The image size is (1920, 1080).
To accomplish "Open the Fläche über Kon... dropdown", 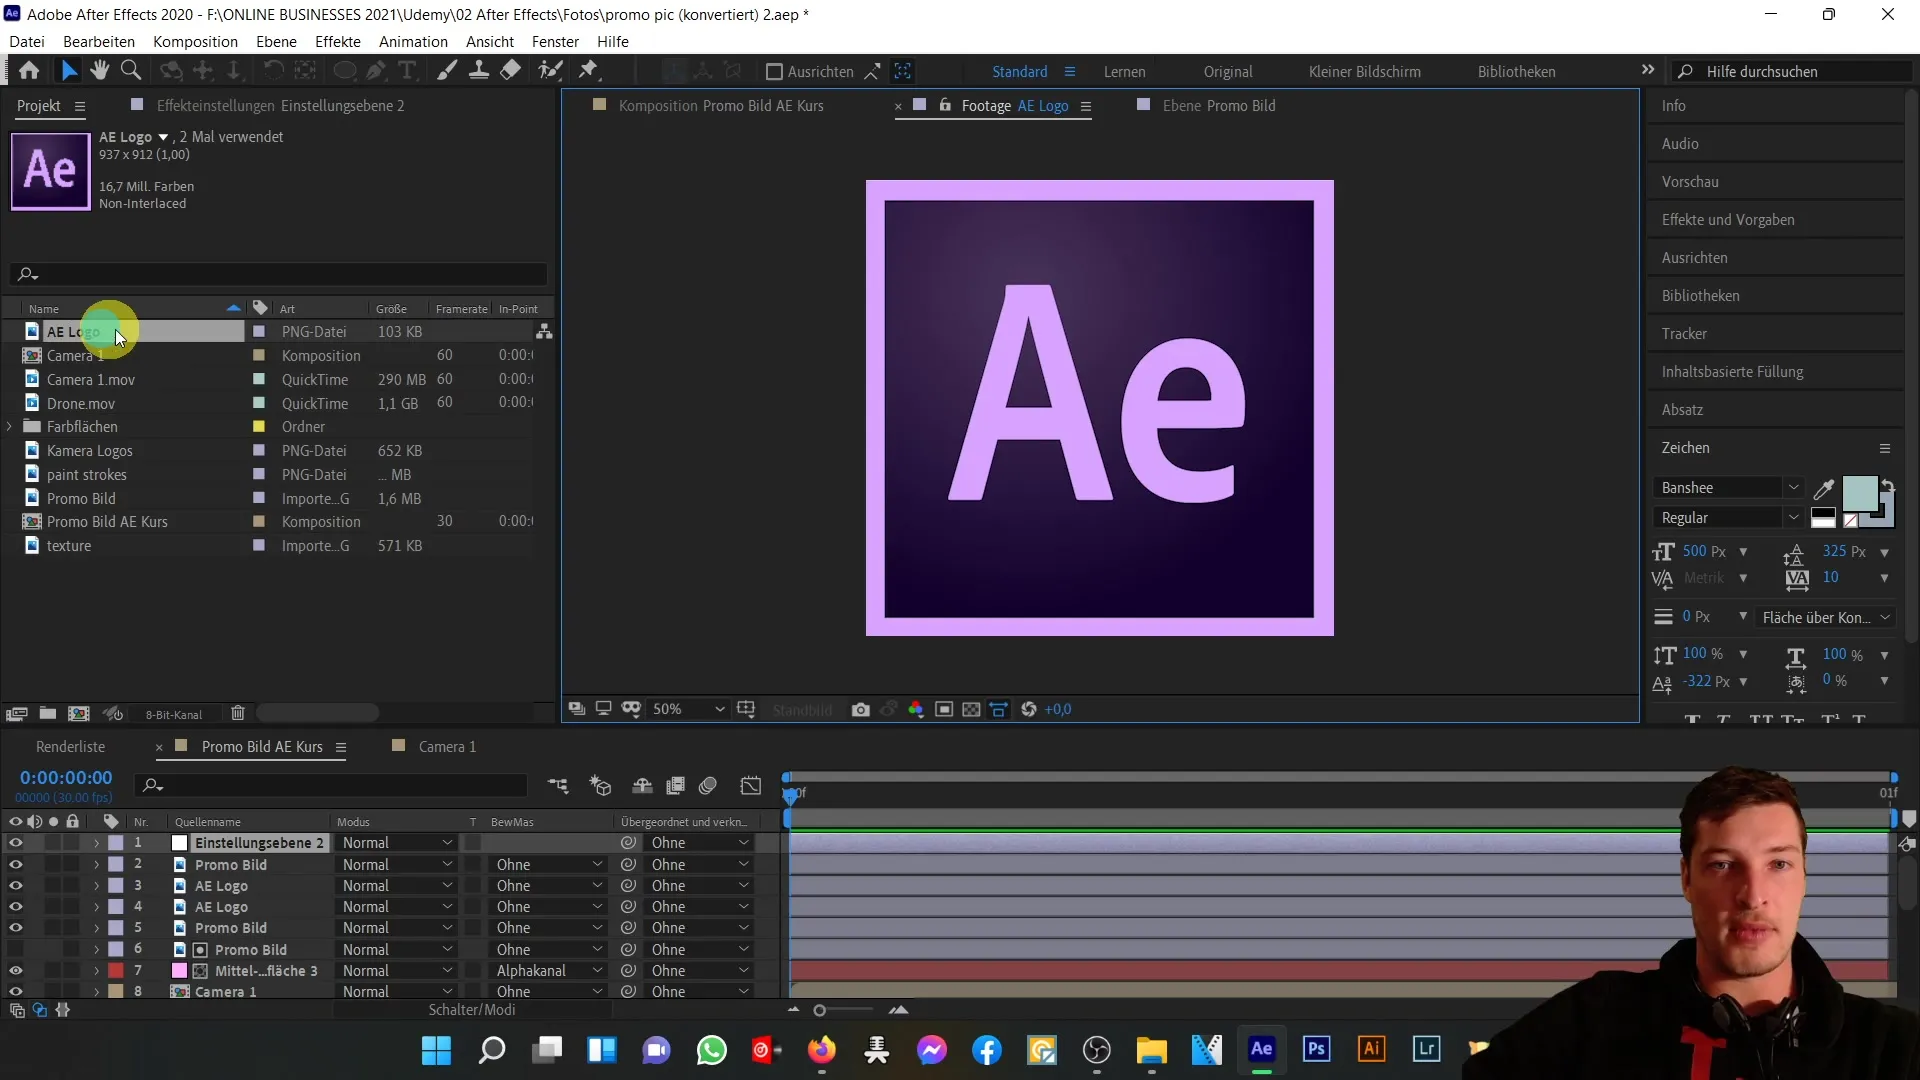I will click(1826, 618).
